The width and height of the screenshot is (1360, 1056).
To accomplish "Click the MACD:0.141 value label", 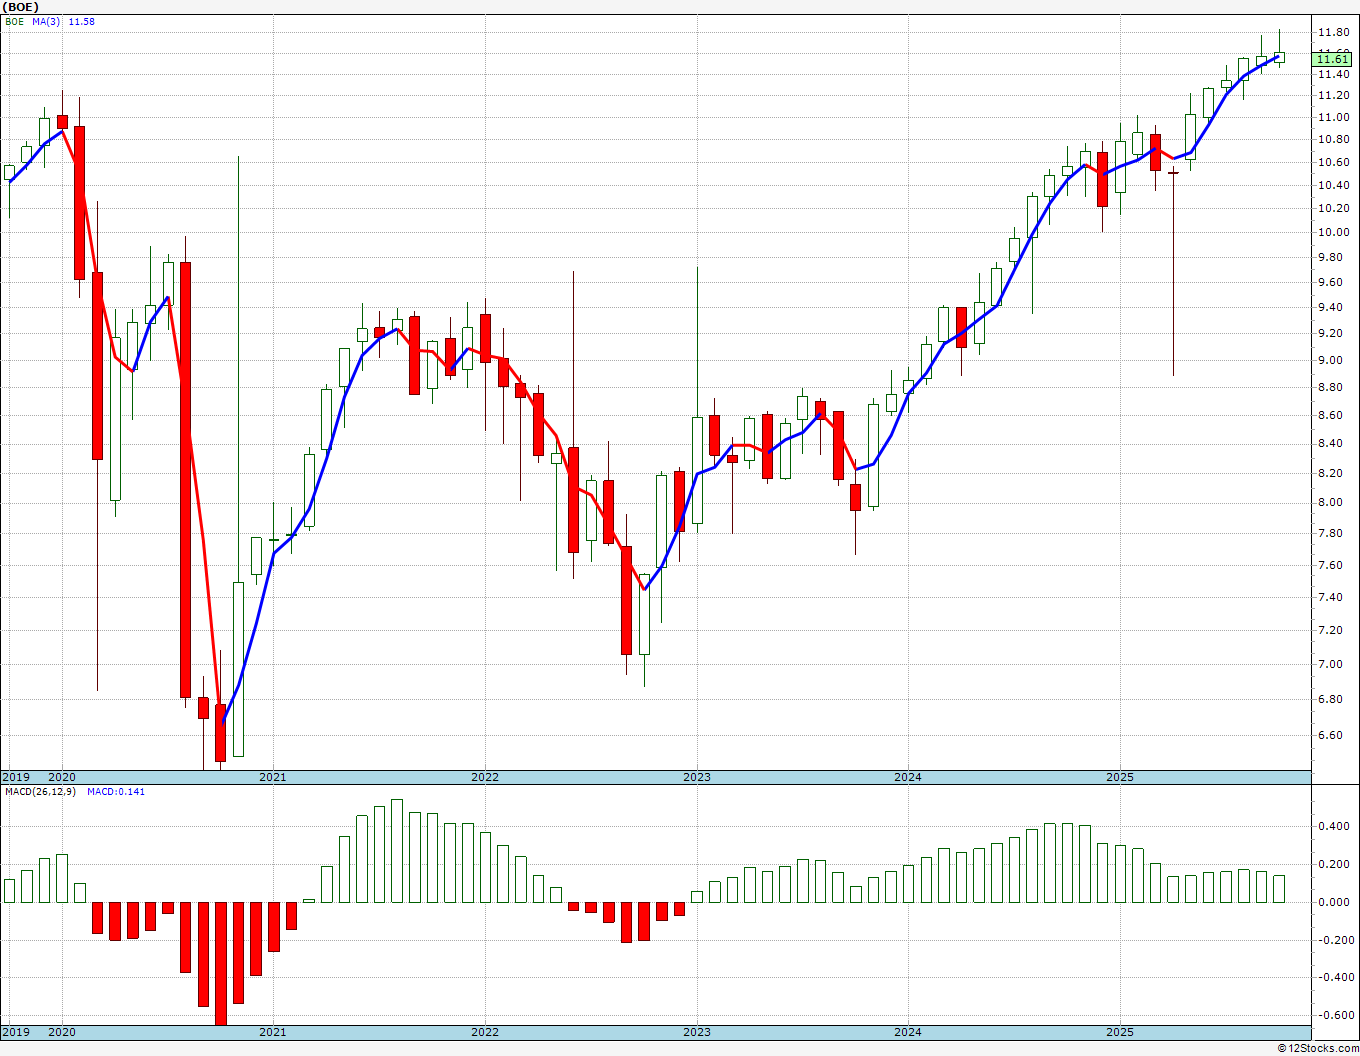I will coord(116,792).
